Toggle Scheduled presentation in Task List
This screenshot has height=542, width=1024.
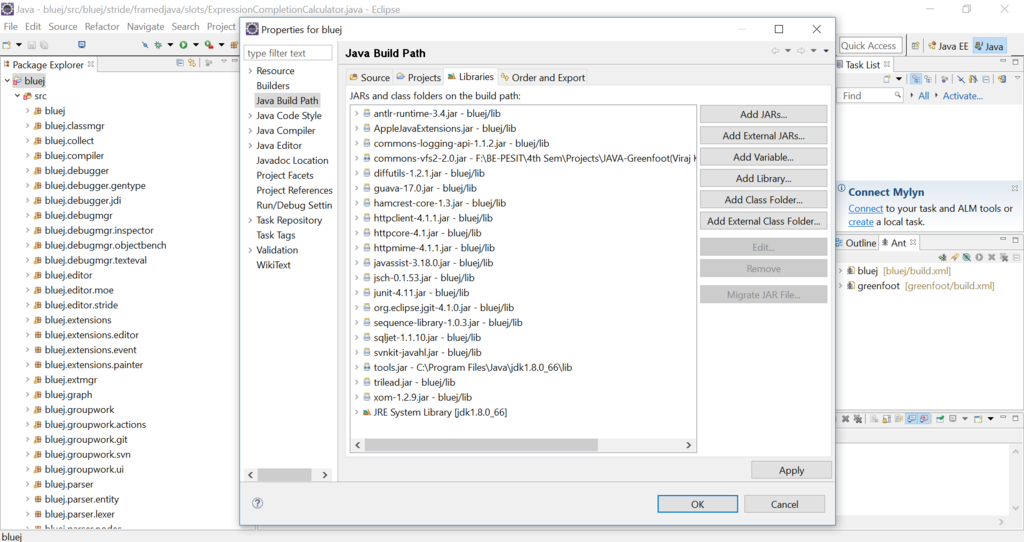[928, 79]
